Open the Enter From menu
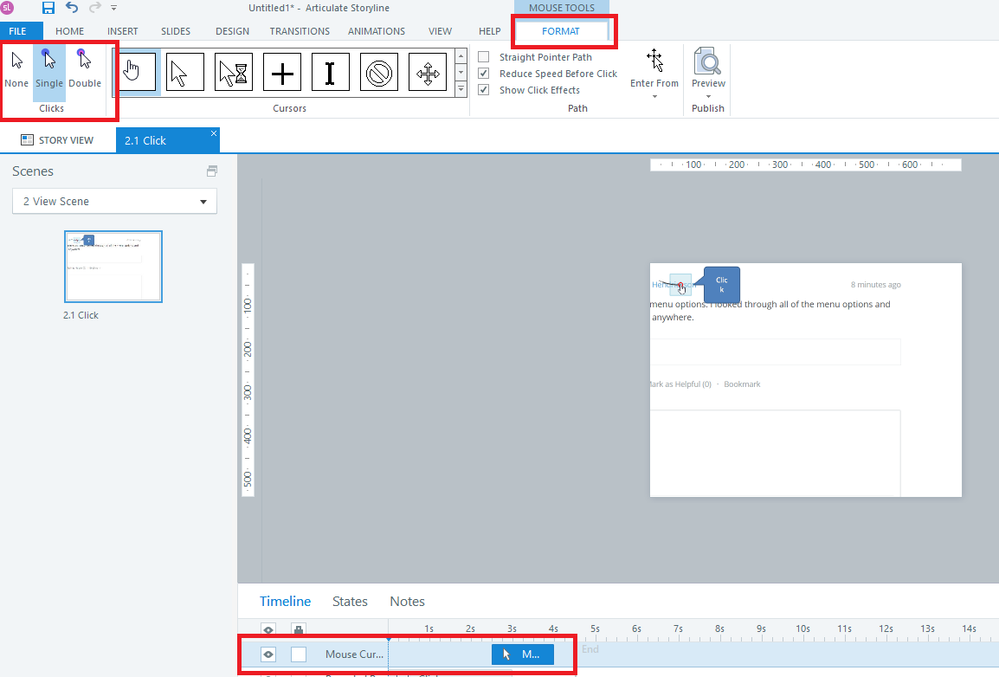This screenshot has height=677, width=999. coord(654,73)
